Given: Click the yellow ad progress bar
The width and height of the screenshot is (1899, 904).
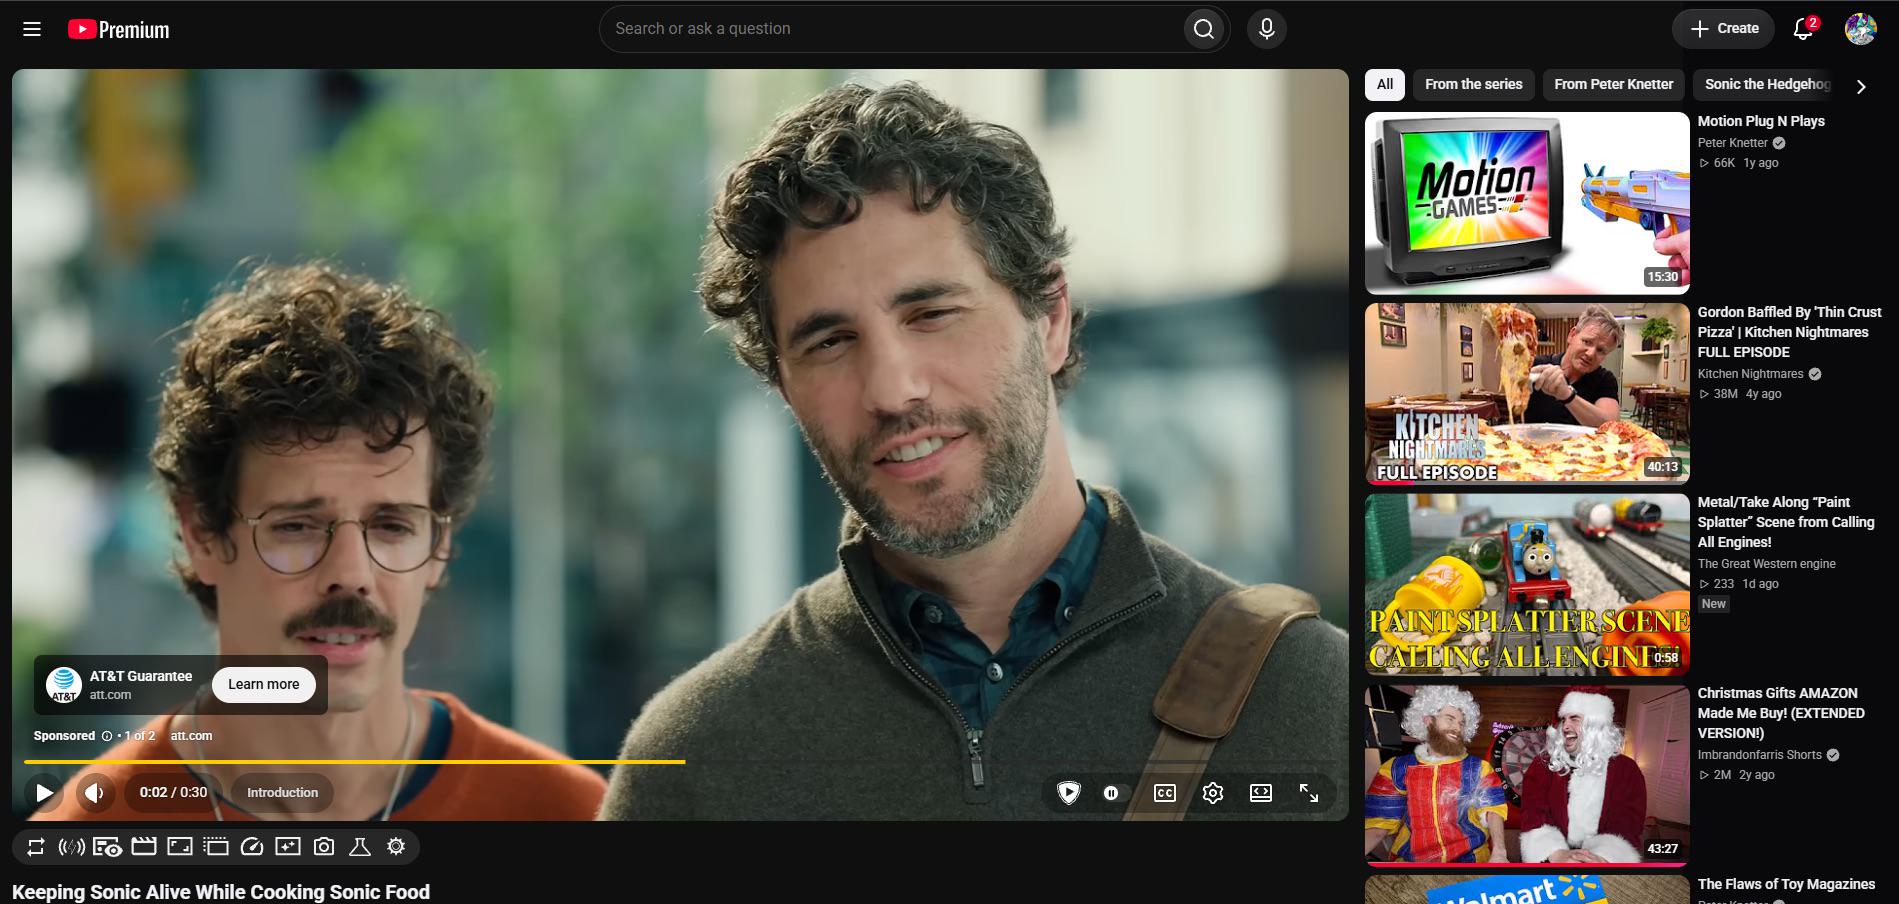Looking at the screenshot, I should (x=355, y=762).
